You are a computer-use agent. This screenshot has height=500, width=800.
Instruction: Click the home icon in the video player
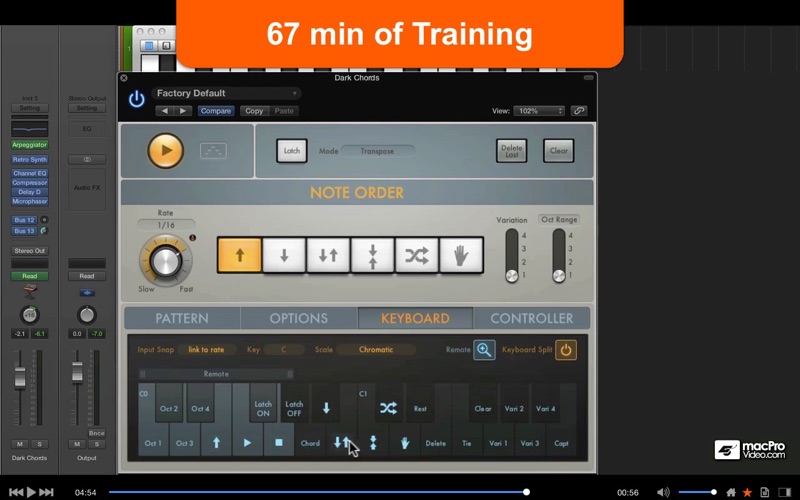coord(731,492)
